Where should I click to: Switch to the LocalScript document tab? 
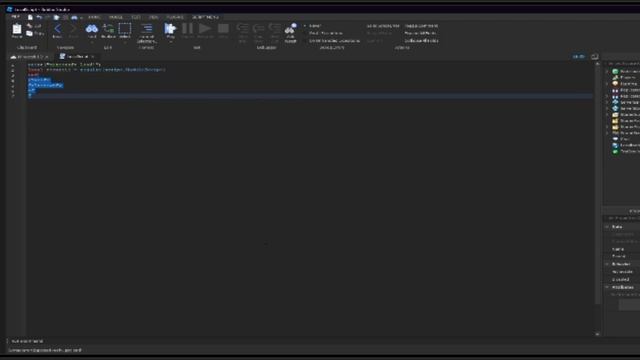[x=76, y=56]
